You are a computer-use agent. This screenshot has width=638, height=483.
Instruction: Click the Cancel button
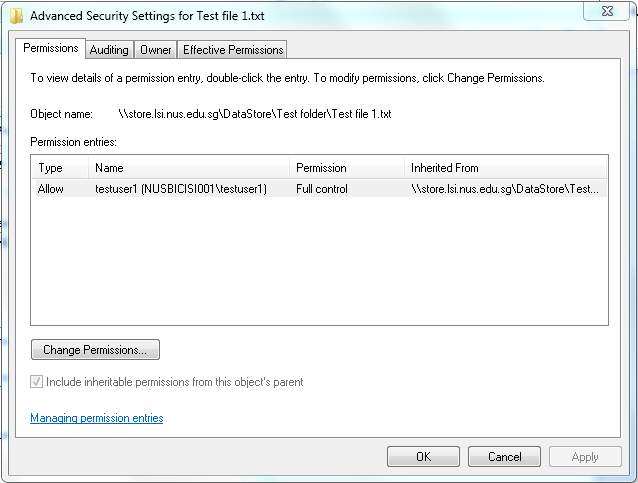[504, 457]
